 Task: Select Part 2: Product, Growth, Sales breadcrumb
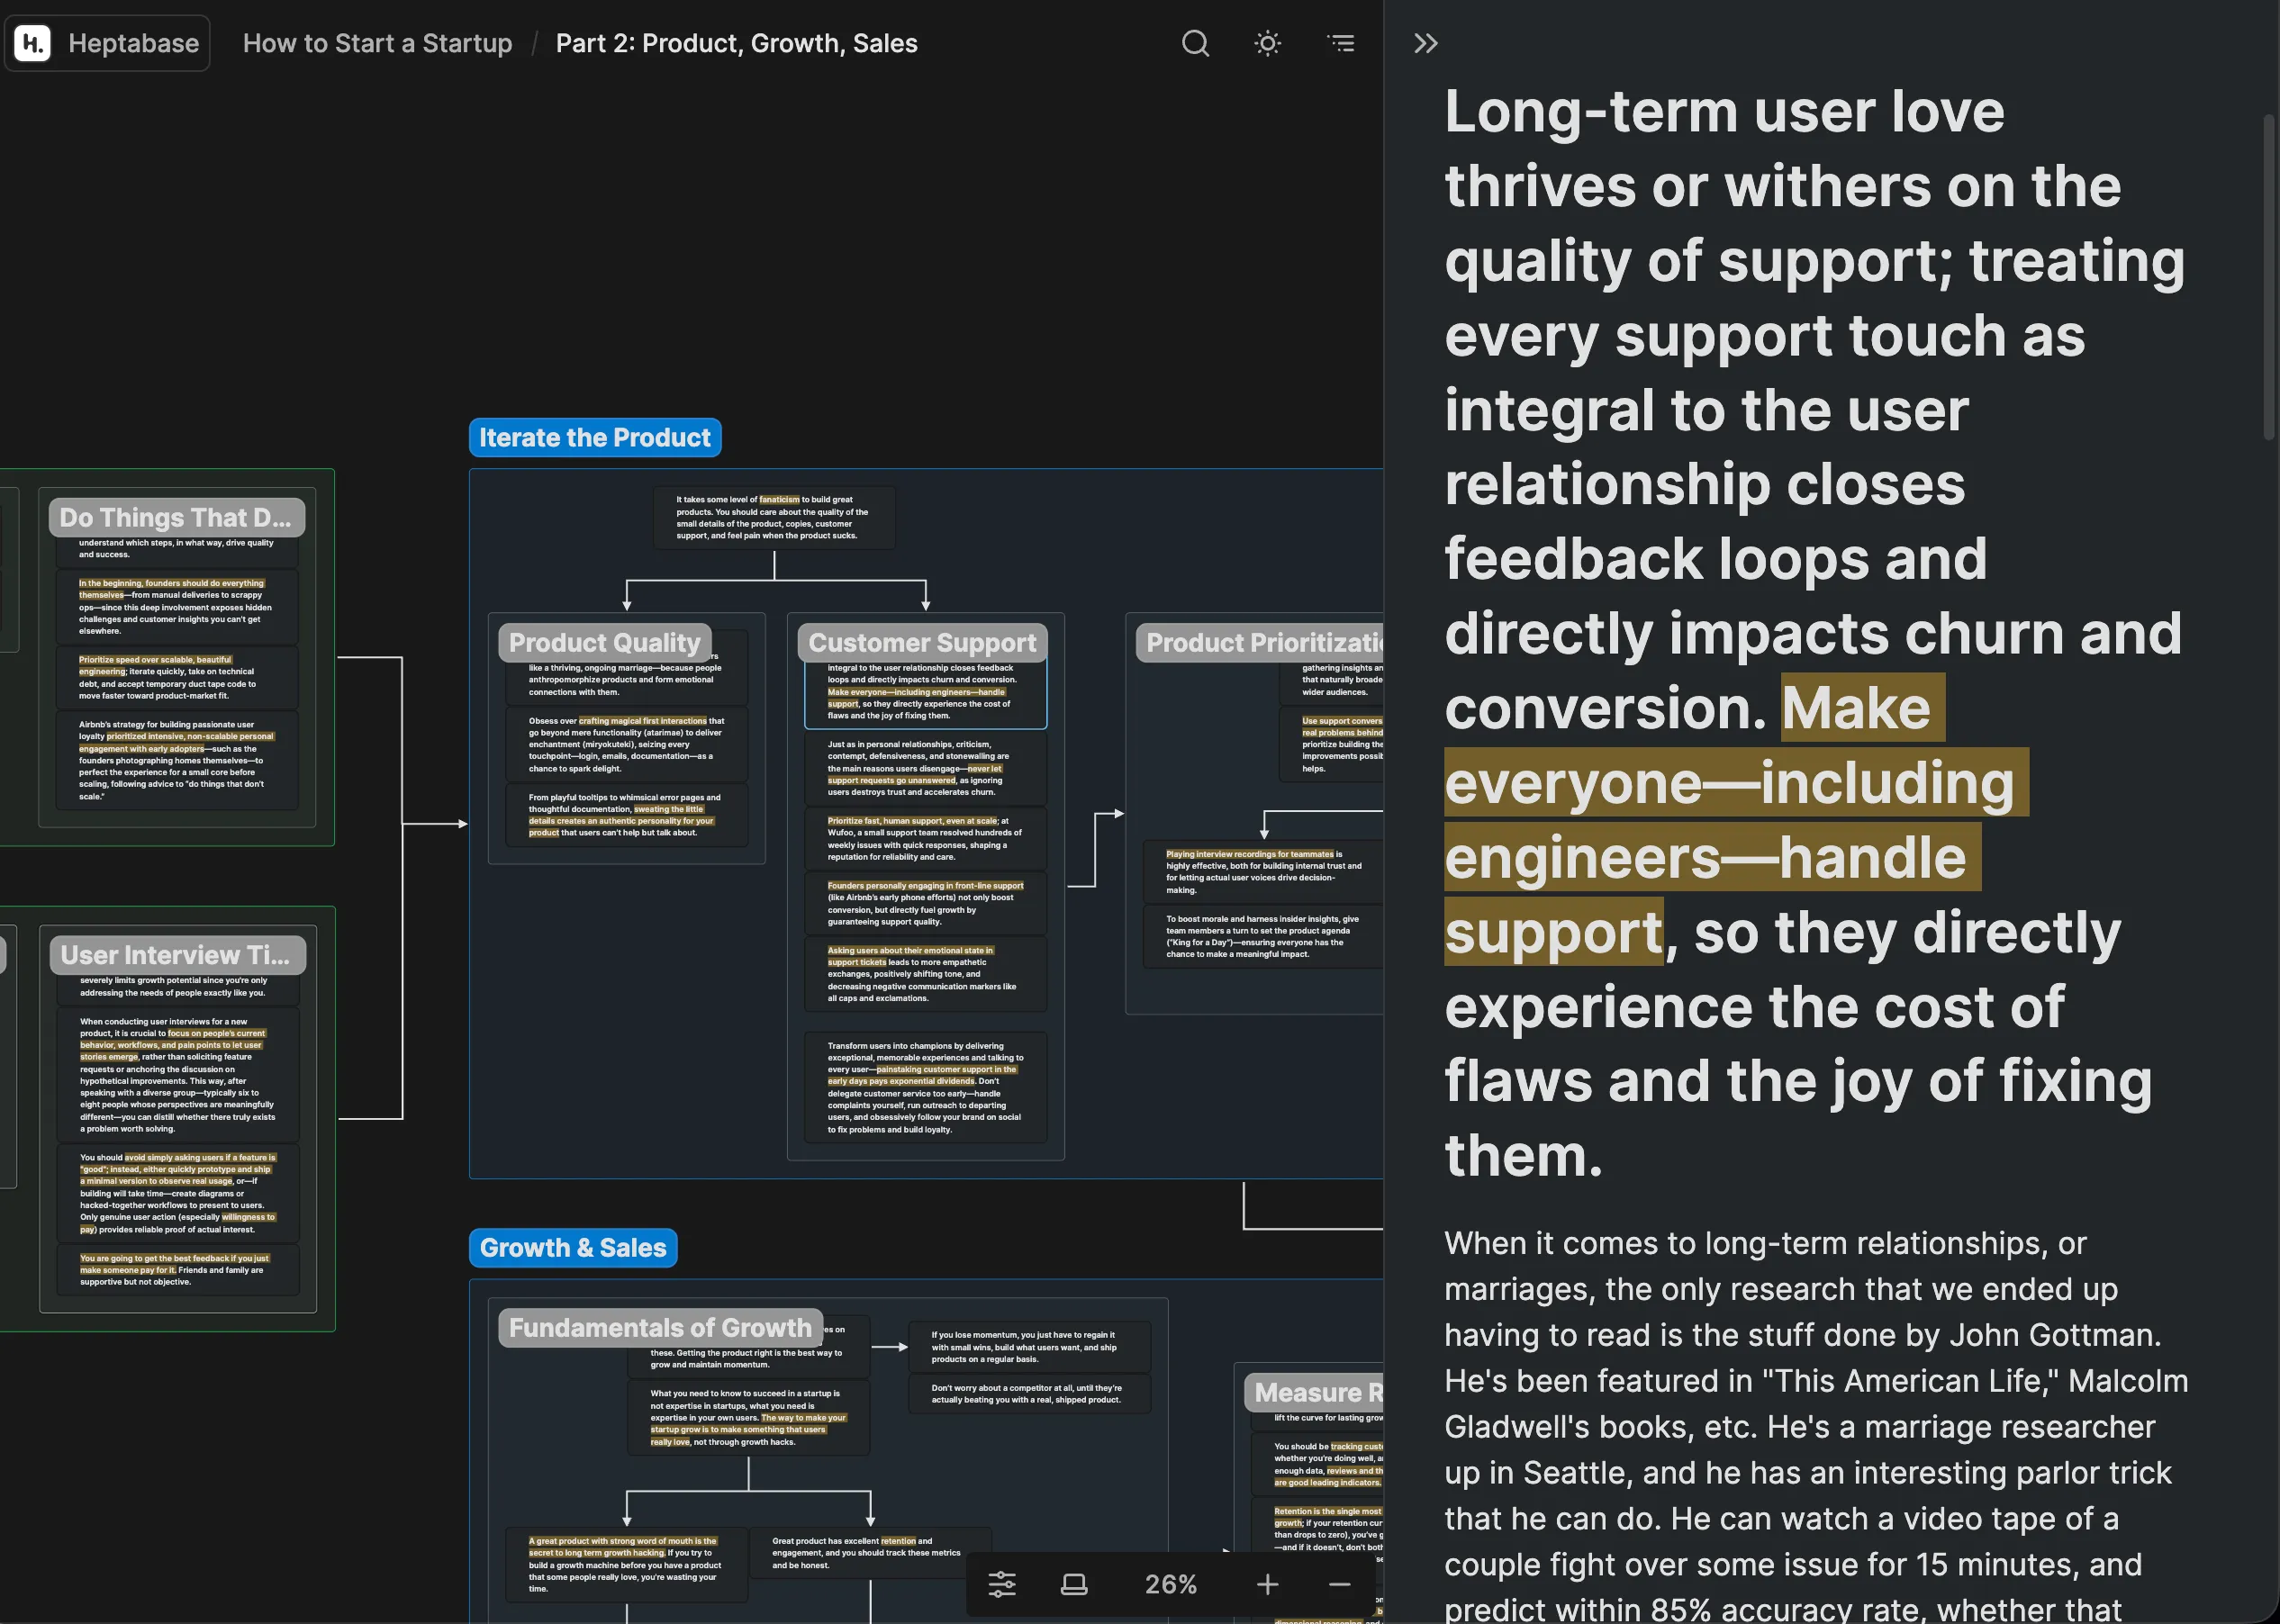pyautogui.click(x=737, y=43)
